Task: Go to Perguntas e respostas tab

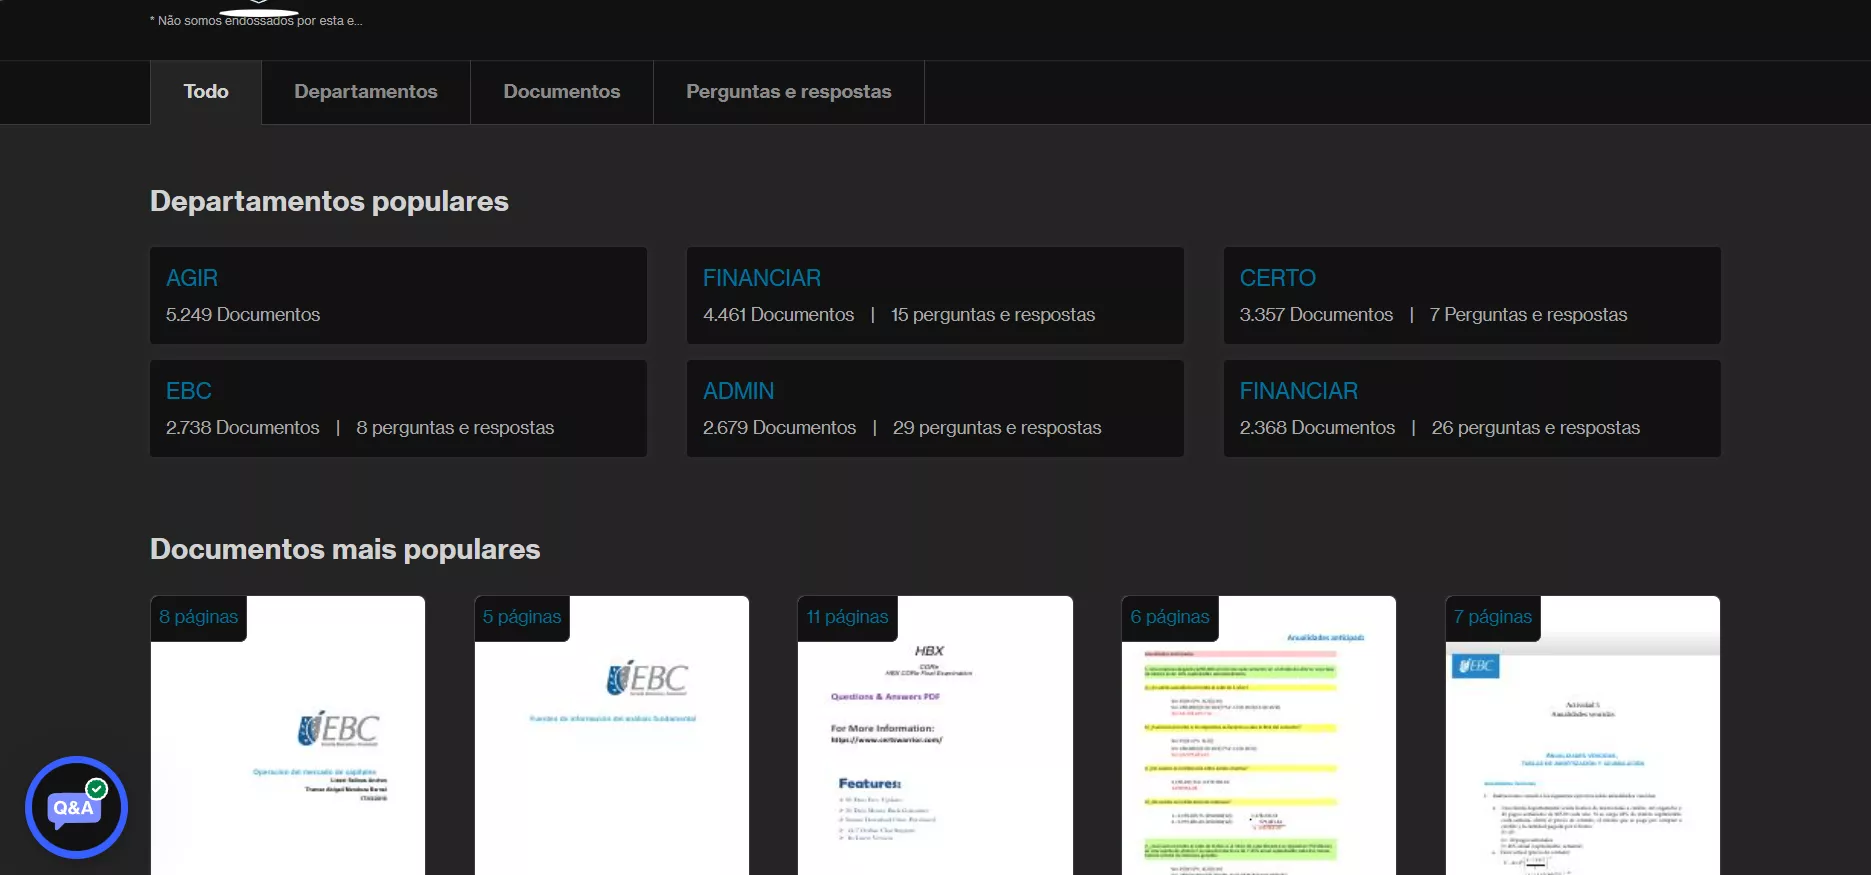Action: click(x=789, y=92)
